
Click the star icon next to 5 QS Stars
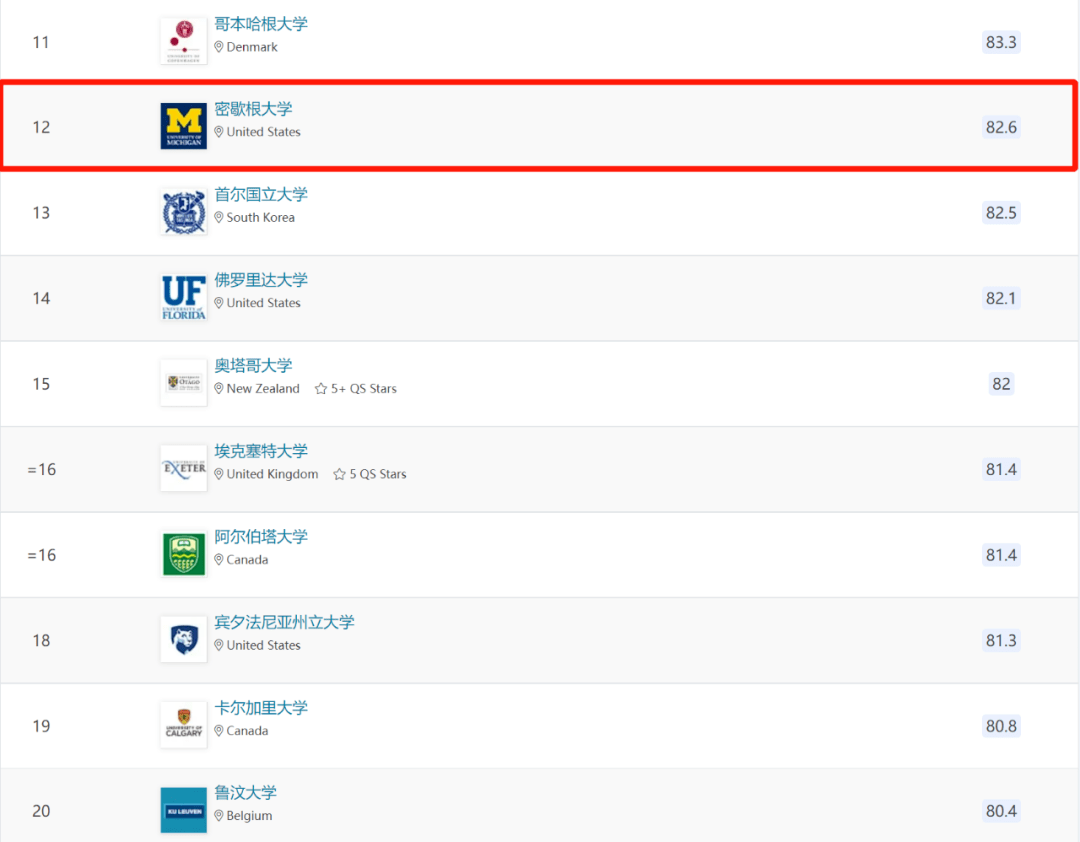click(x=339, y=474)
